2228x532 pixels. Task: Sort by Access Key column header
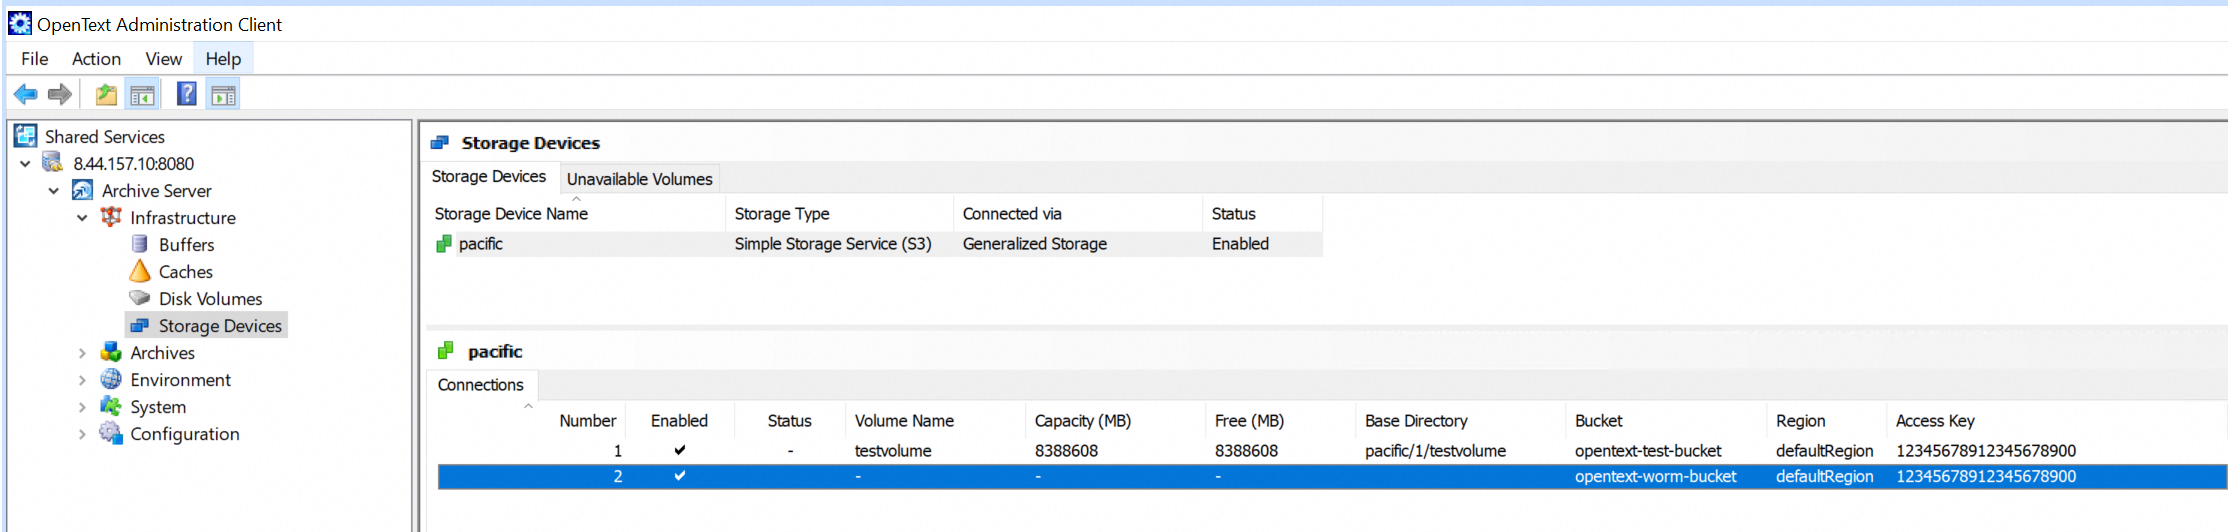tap(2056, 421)
